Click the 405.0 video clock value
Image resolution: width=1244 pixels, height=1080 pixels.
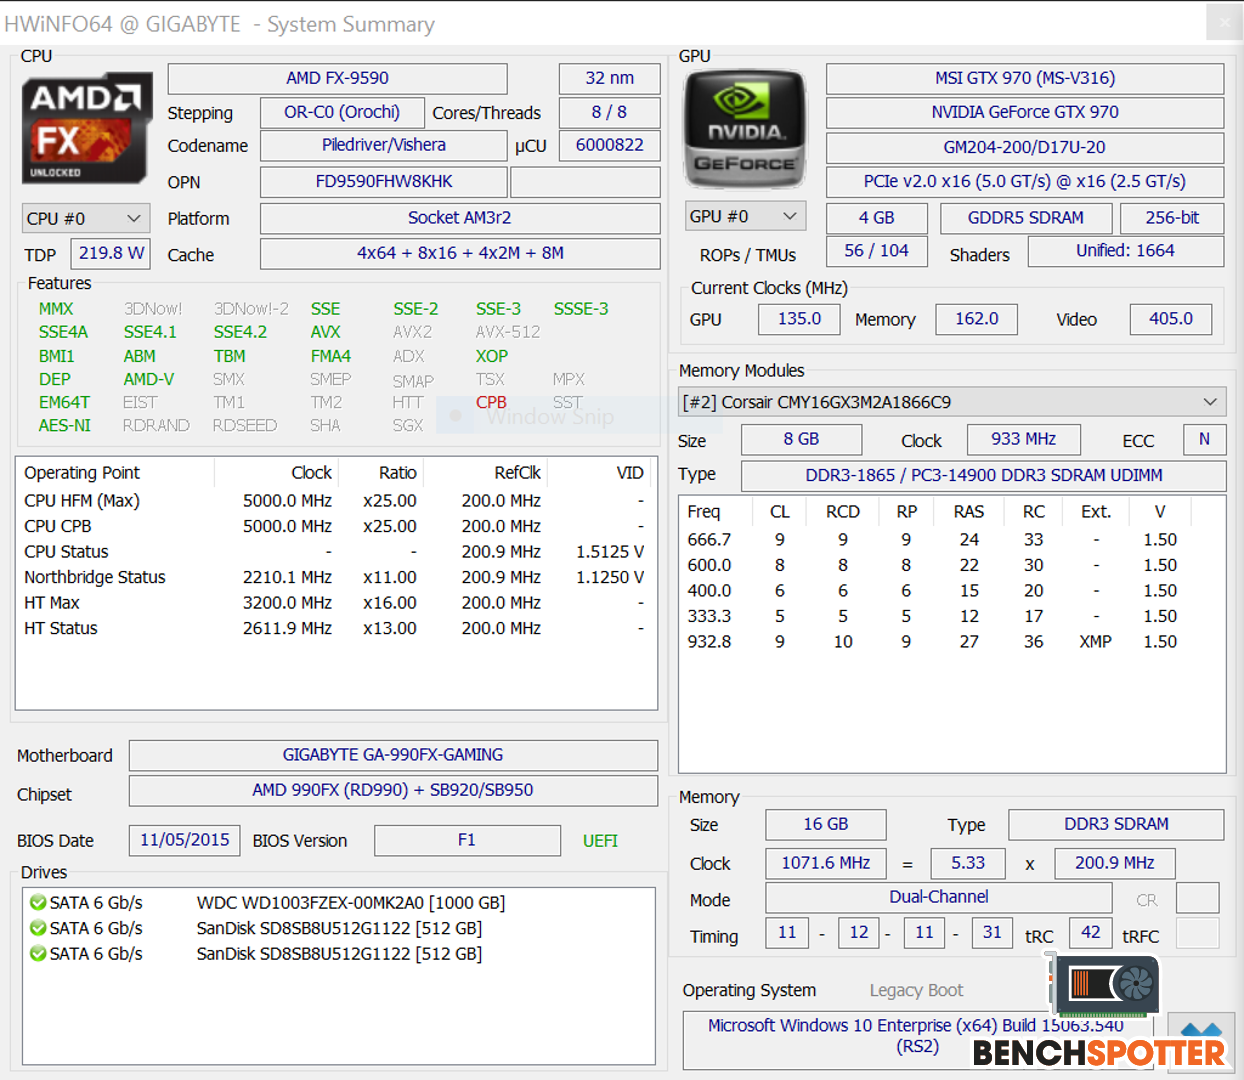tap(1171, 319)
